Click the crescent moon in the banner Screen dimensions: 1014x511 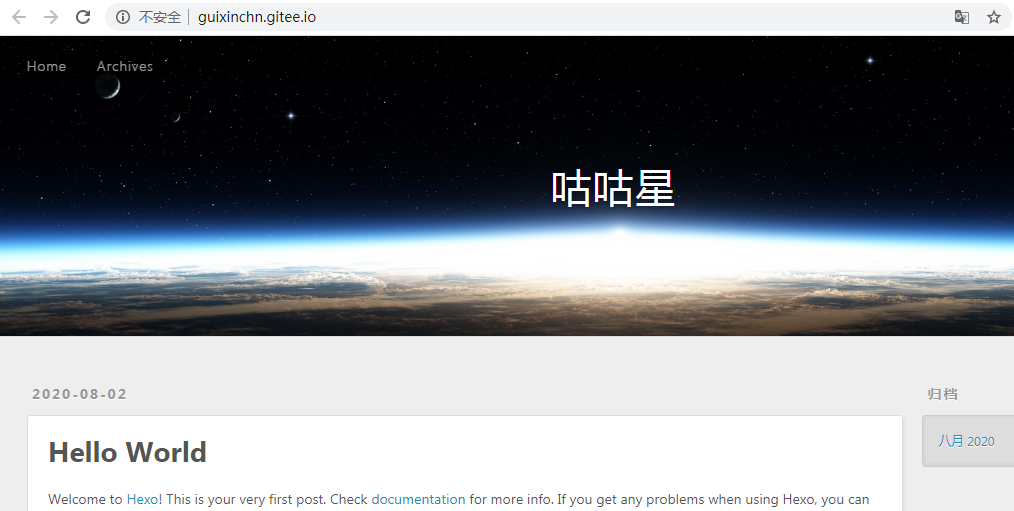click(x=107, y=86)
